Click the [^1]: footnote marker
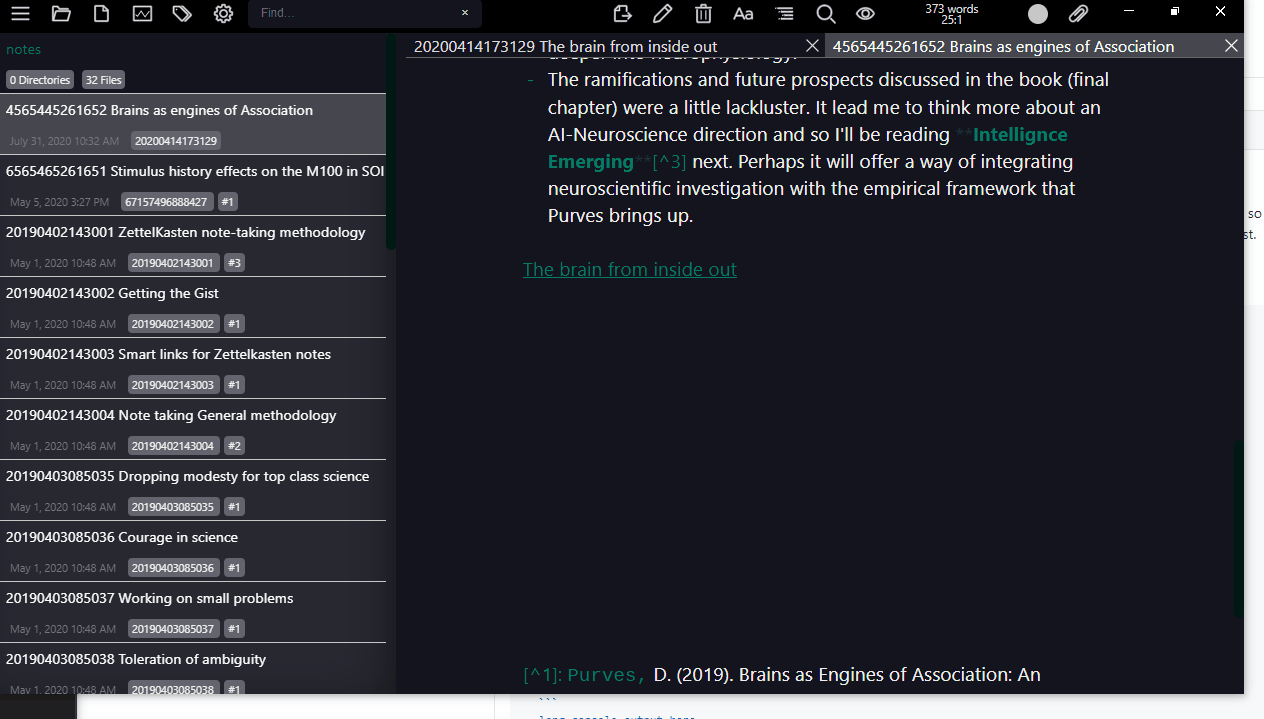Screen dimensions: 1264x719 click(x=542, y=675)
